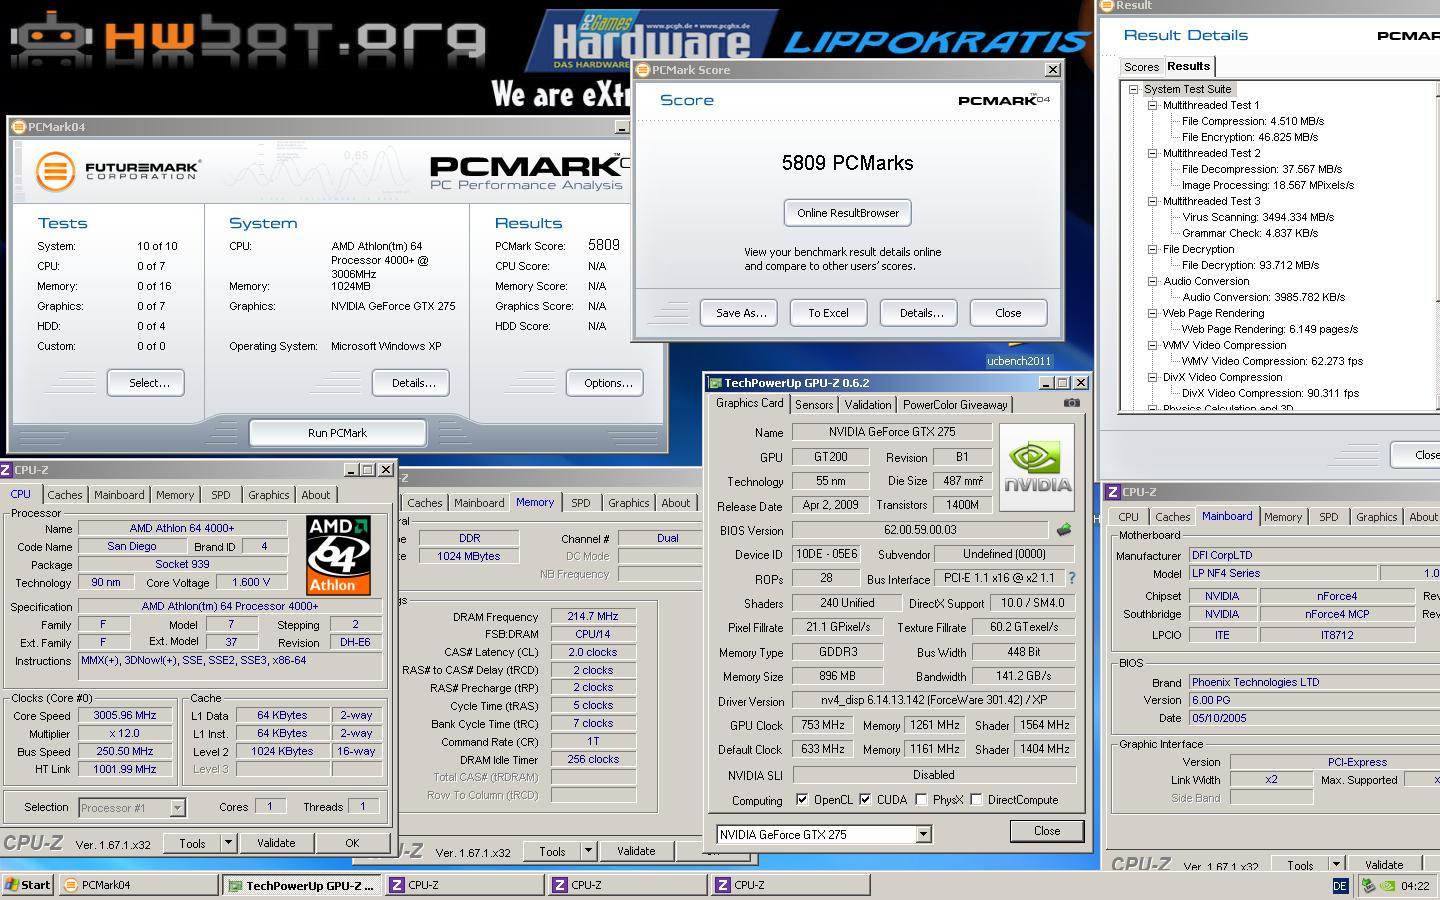Open the Windows Start menu
Viewport: 1440px width, 900px height.
[28, 885]
